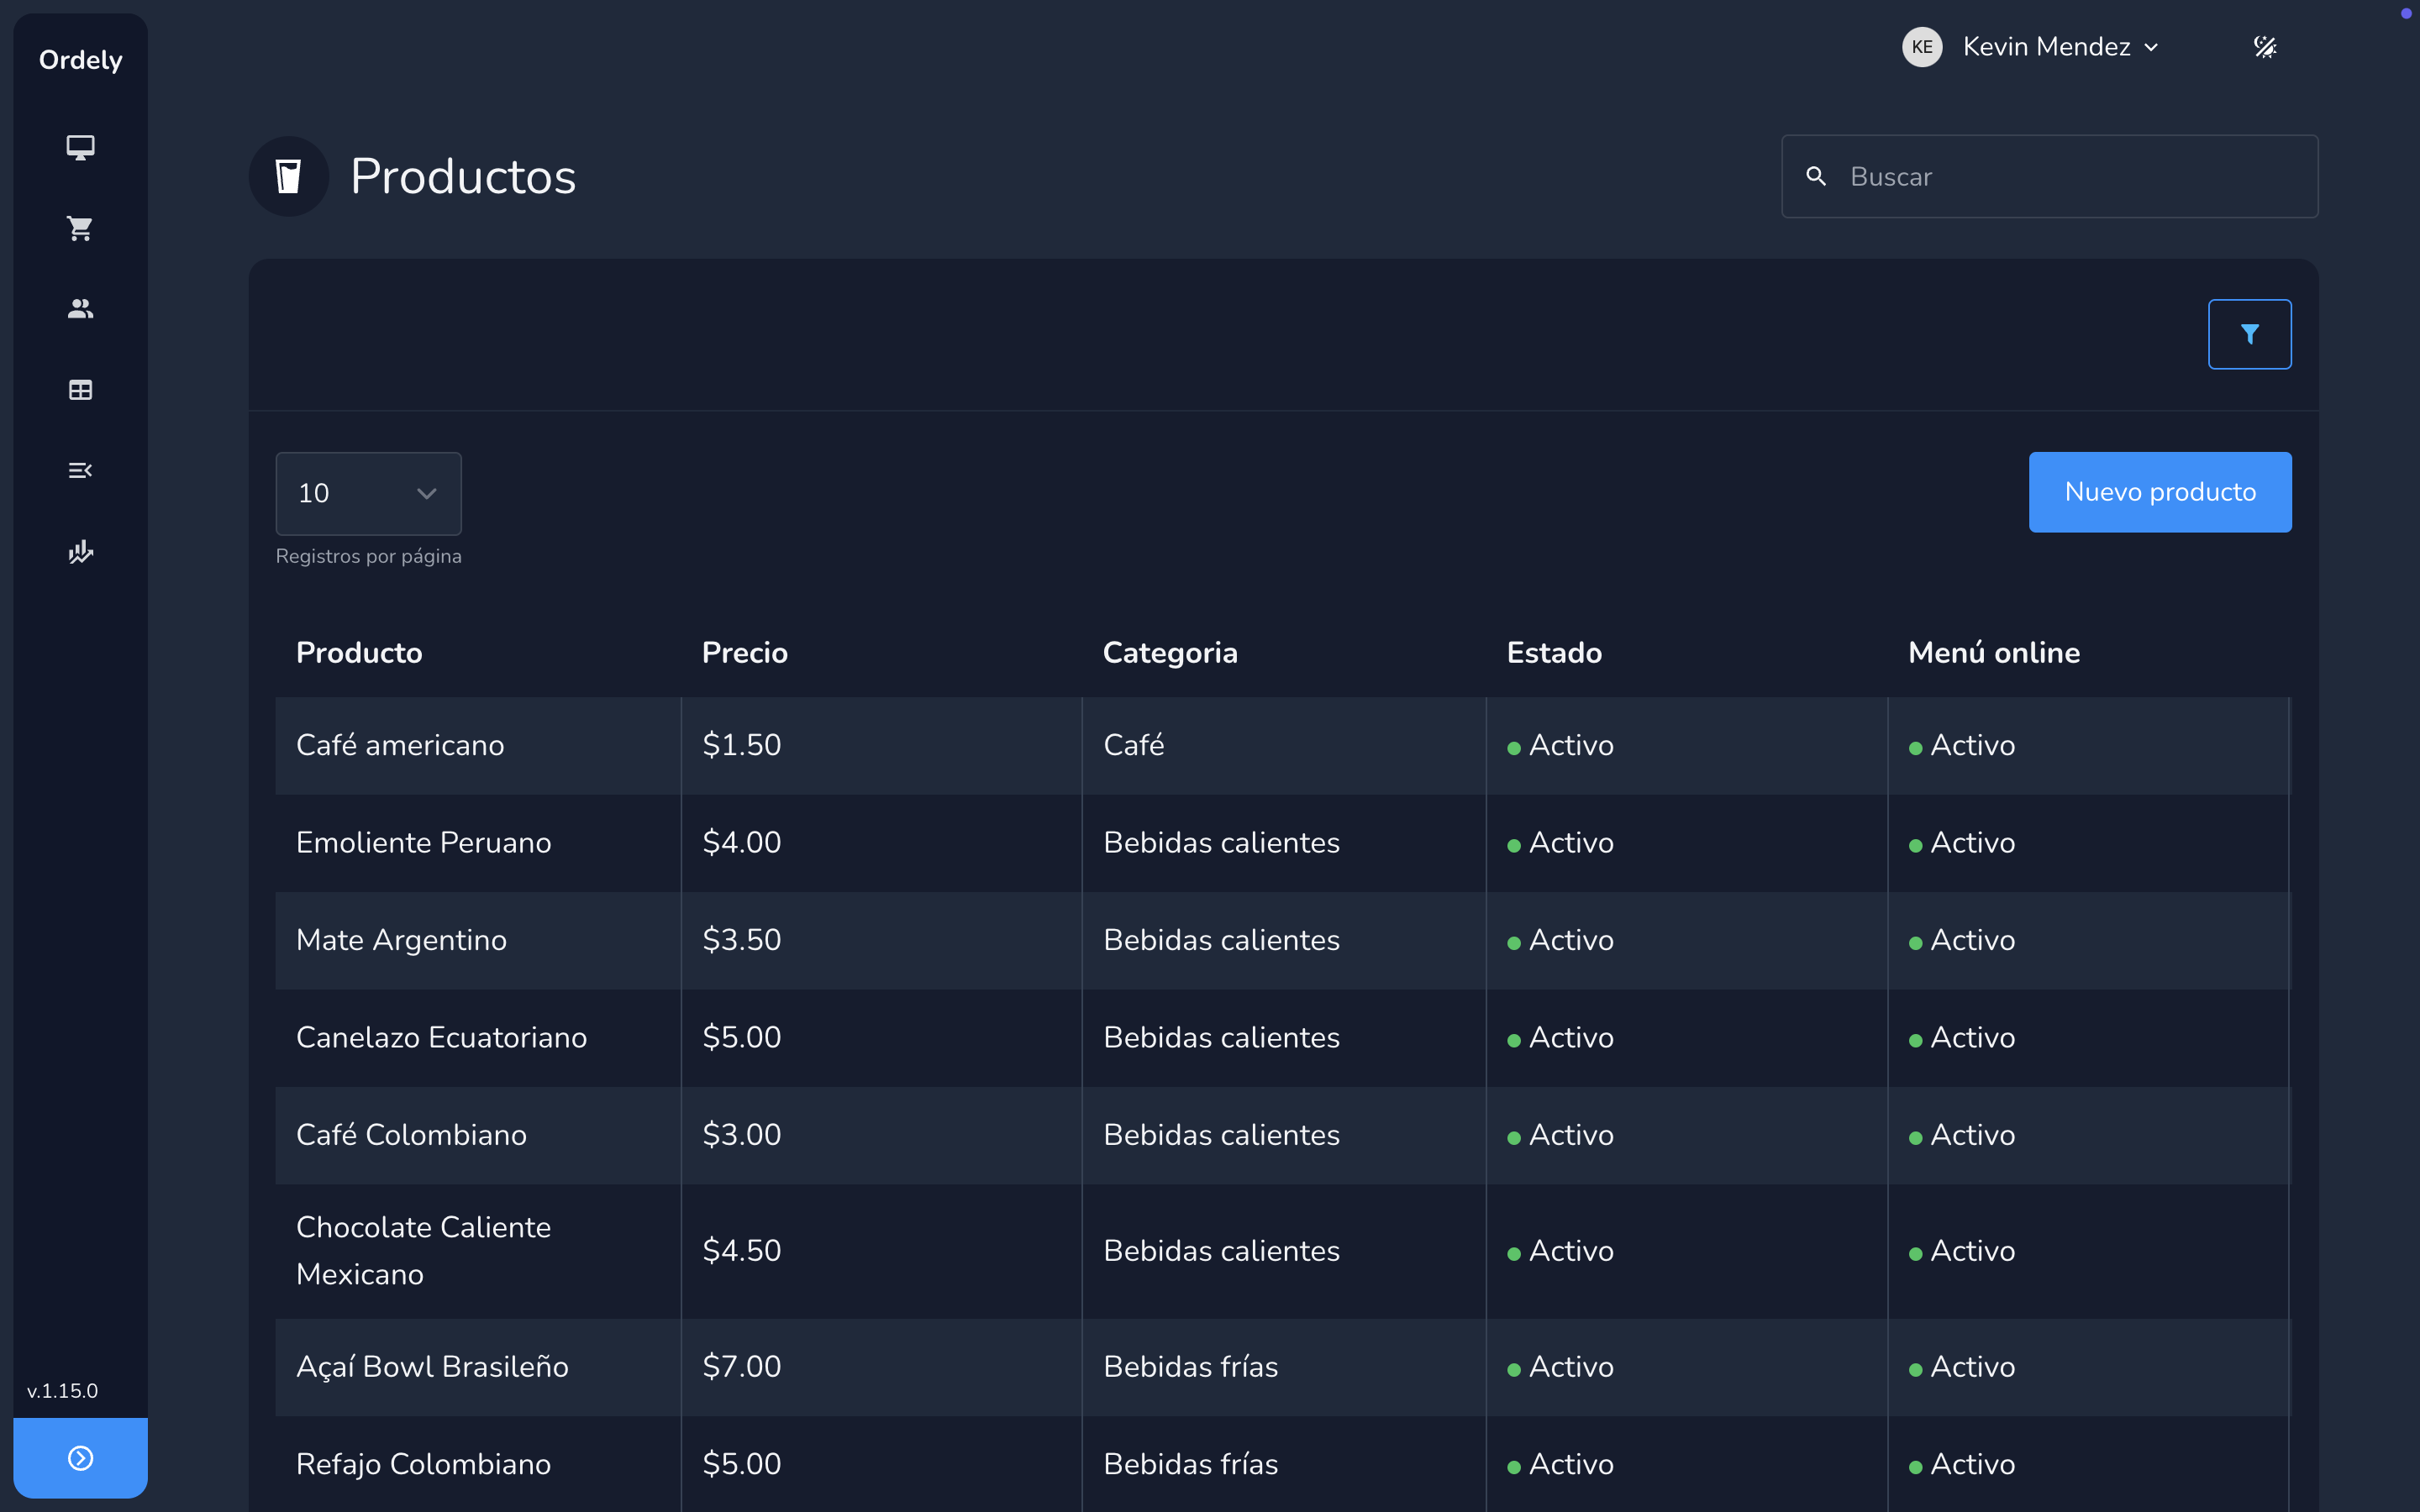Image resolution: width=2420 pixels, height=1512 pixels.
Task: Click Estado Activo for Refajo Colombiano
Action: coord(1560,1464)
